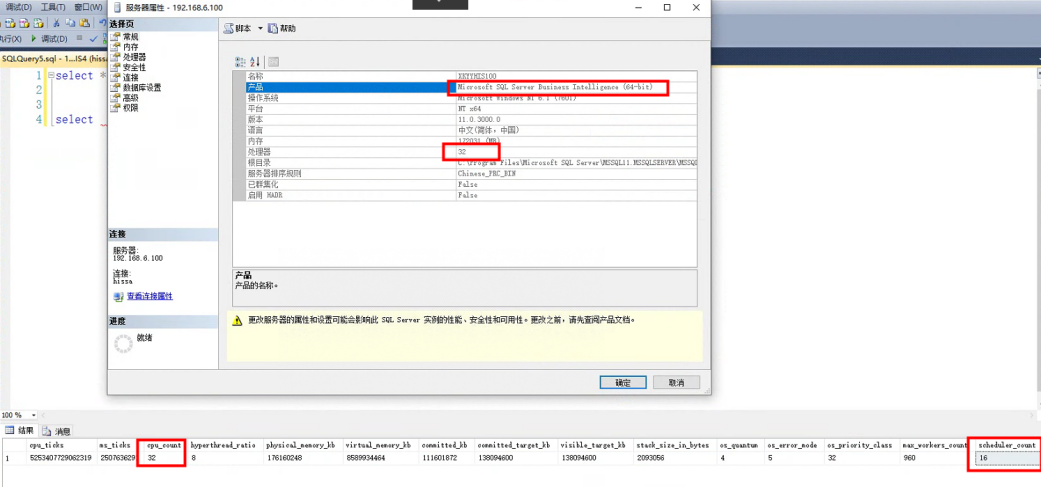This screenshot has width=1041, height=487.
Task: Collapse the first select statement with the minus box
Action: click(50, 76)
